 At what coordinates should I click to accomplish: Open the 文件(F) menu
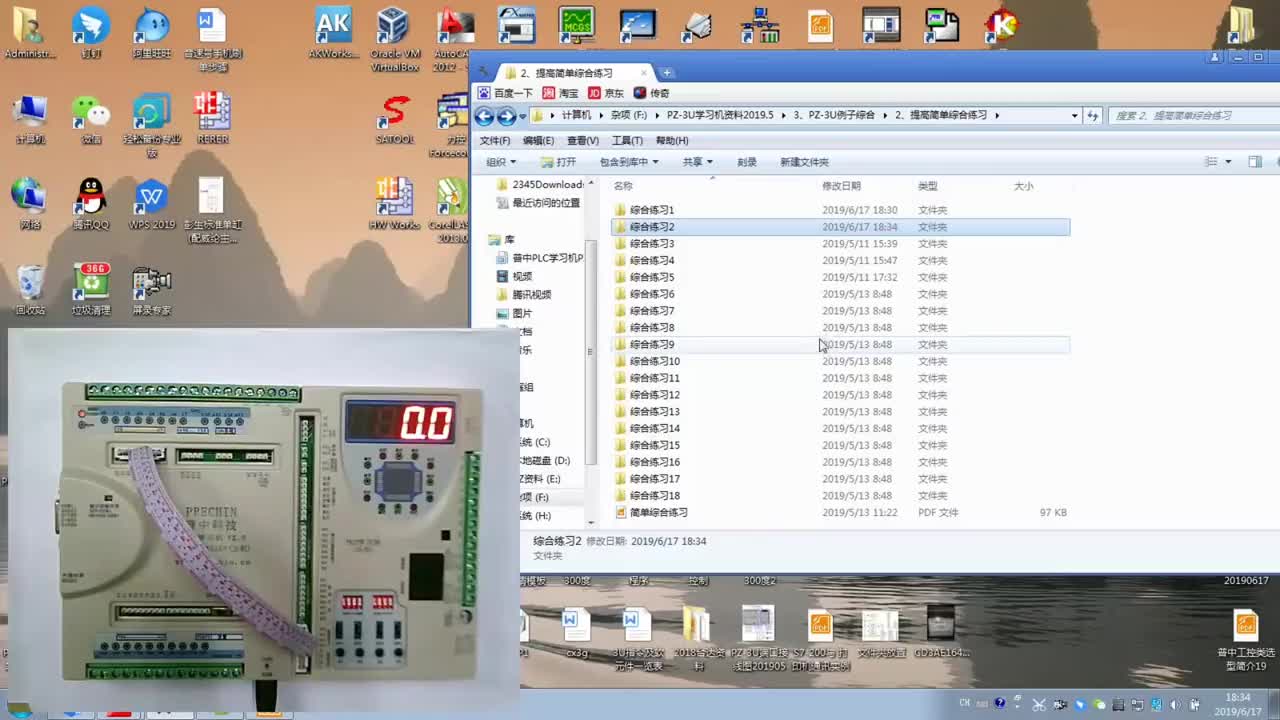coord(494,141)
